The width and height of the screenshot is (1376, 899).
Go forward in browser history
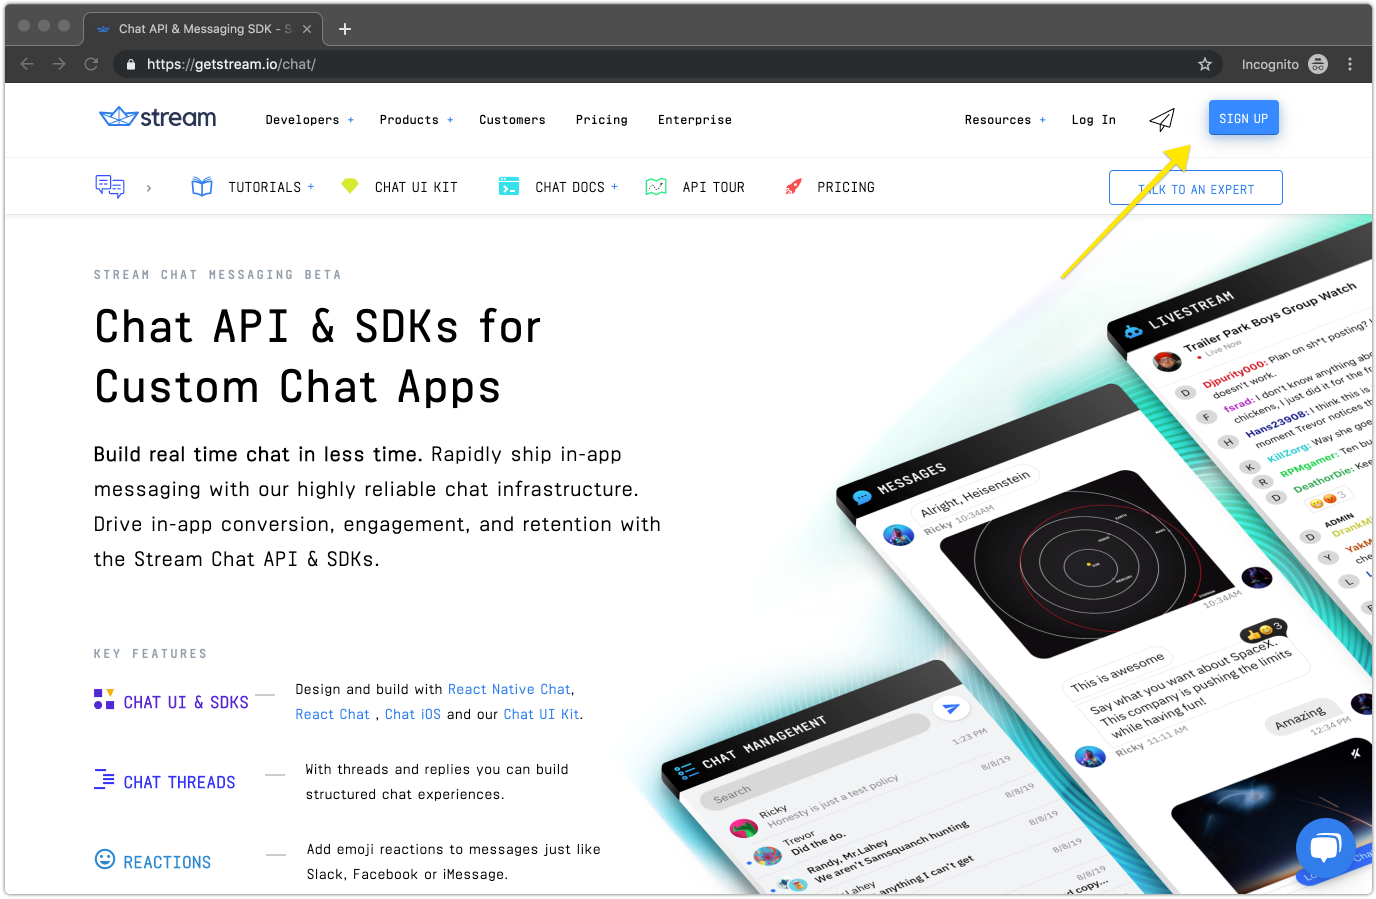(59, 64)
